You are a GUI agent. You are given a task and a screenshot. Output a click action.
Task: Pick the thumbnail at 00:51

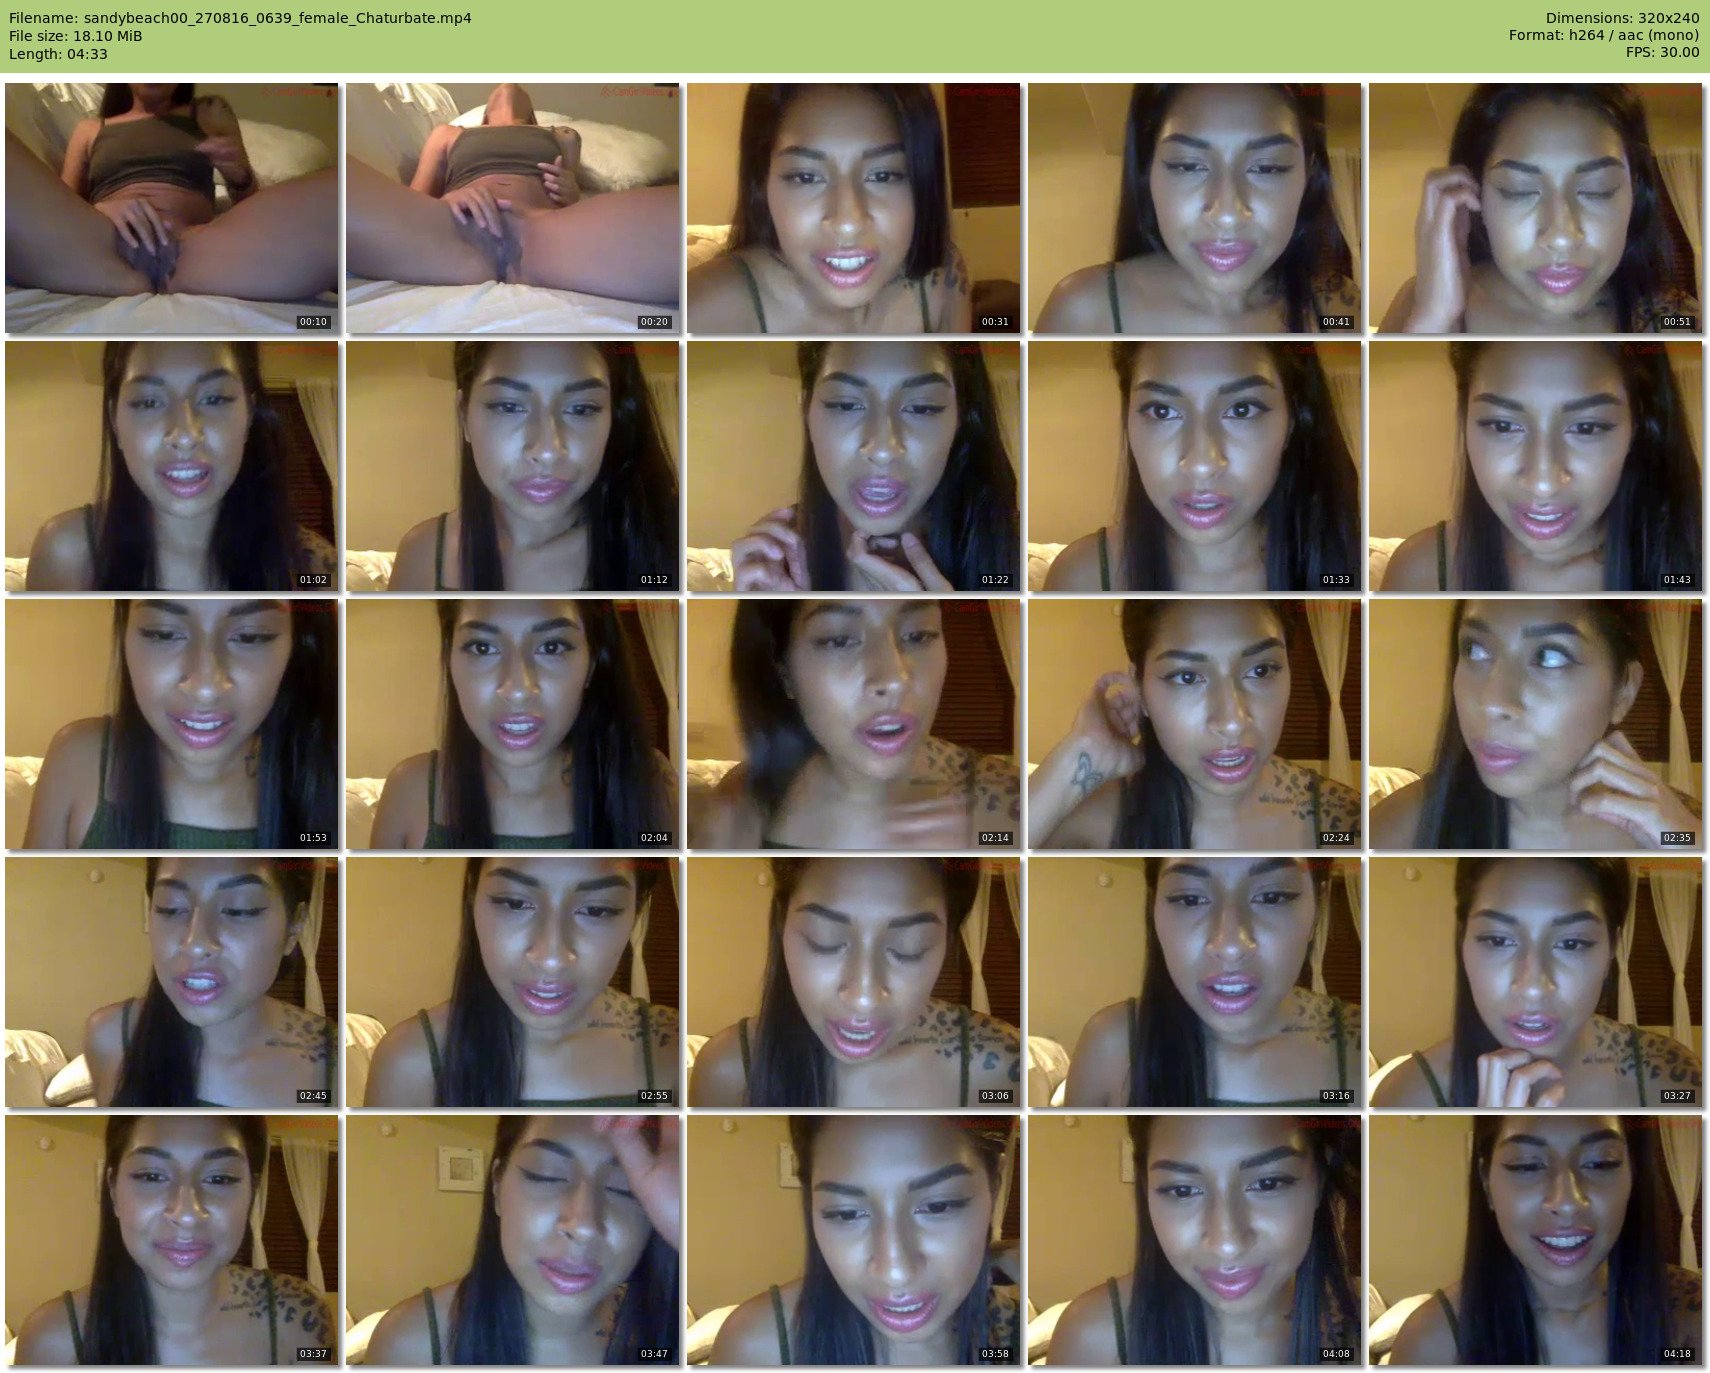point(1536,208)
